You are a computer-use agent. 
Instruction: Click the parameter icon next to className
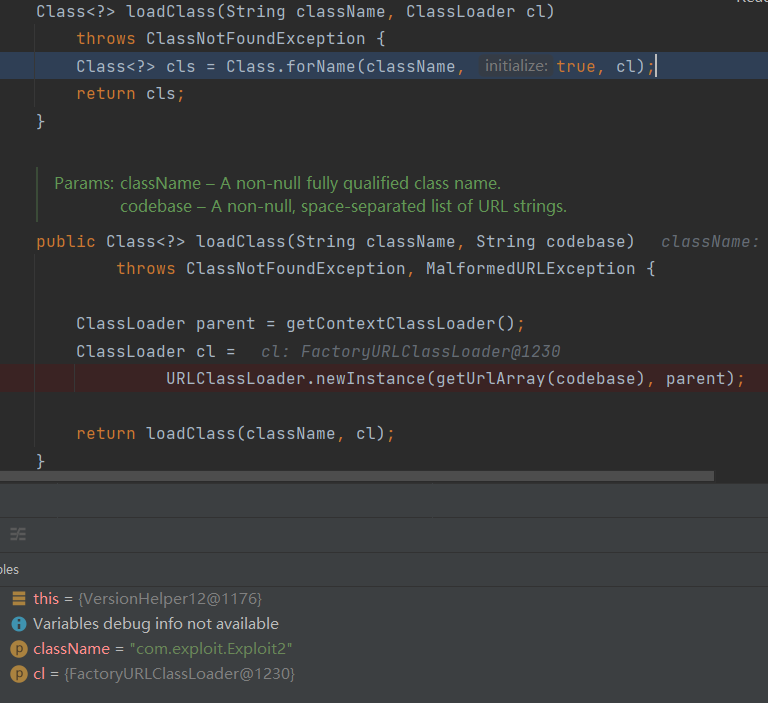18,649
